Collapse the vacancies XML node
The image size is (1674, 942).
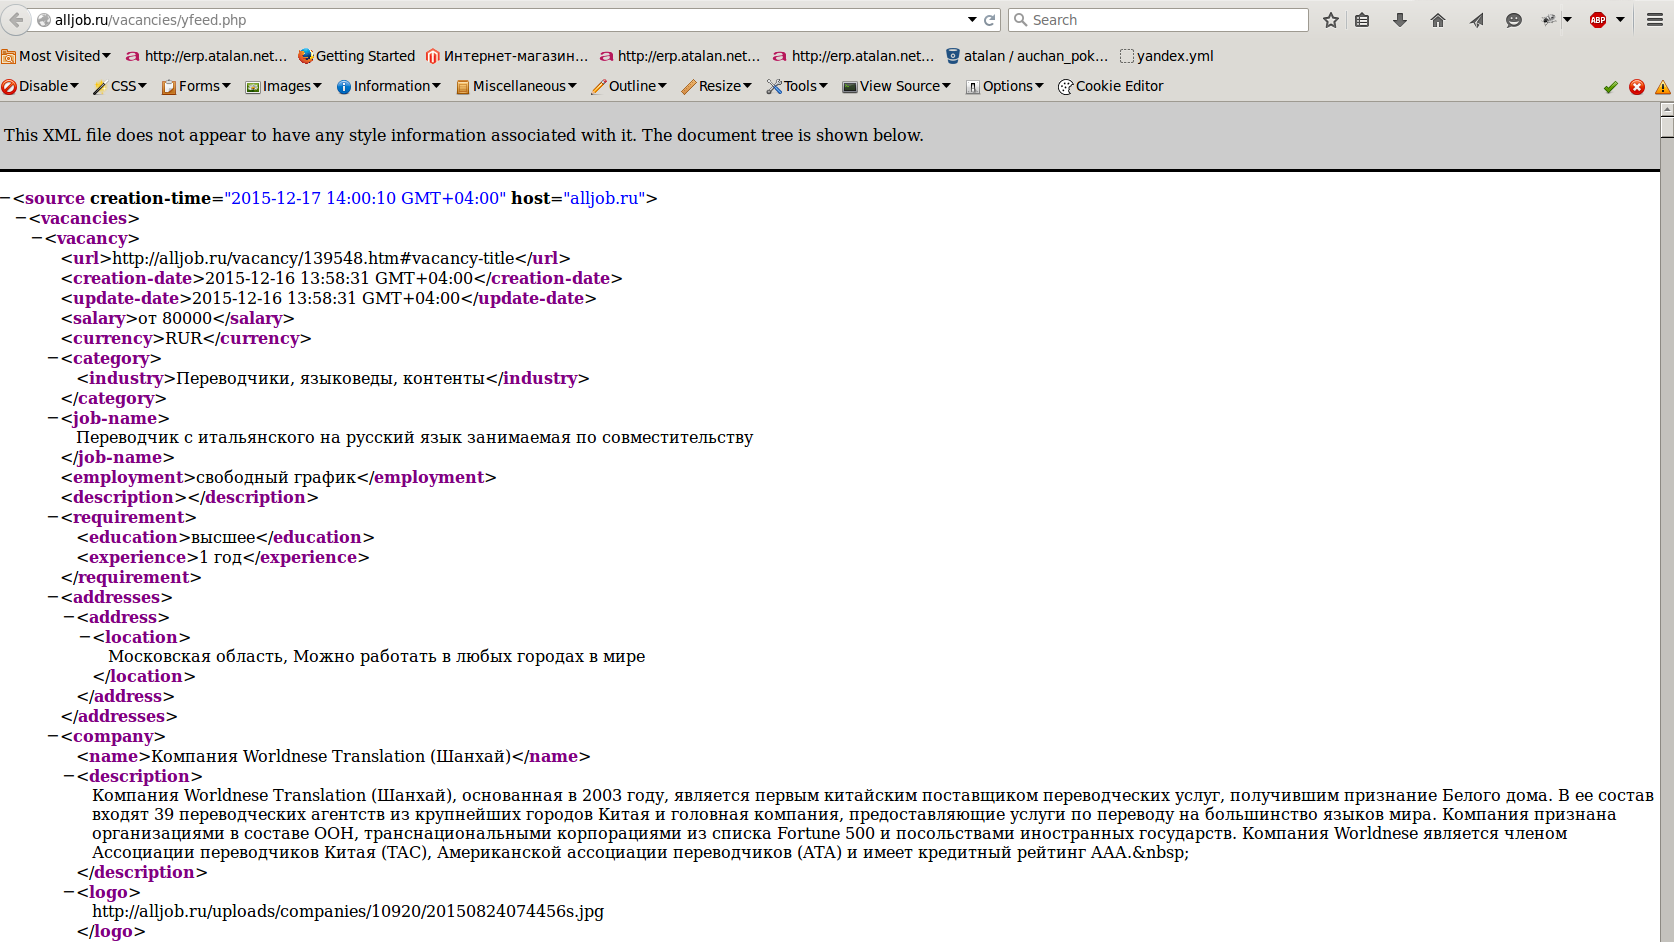coord(21,218)
